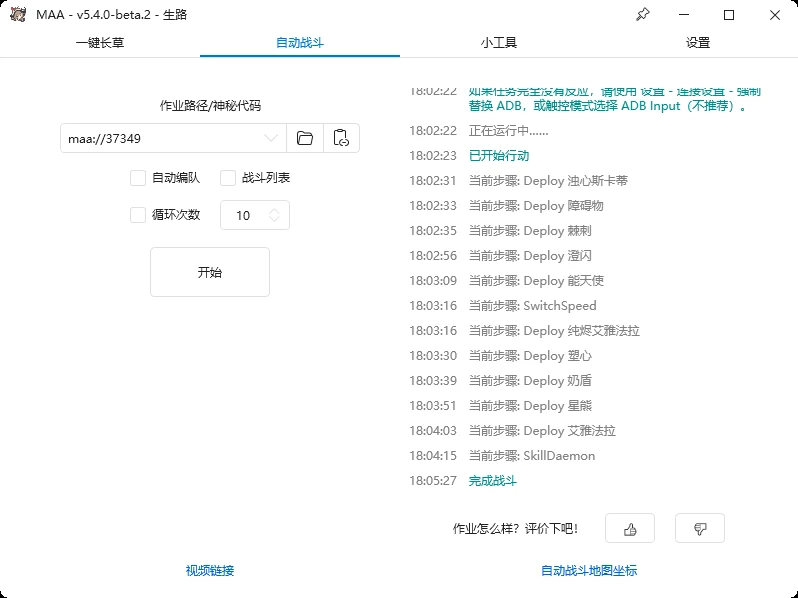This screenshot has height=598, width=798.
Task: Open the folder browse icon for 作业 file
Action: coord(305,138)
